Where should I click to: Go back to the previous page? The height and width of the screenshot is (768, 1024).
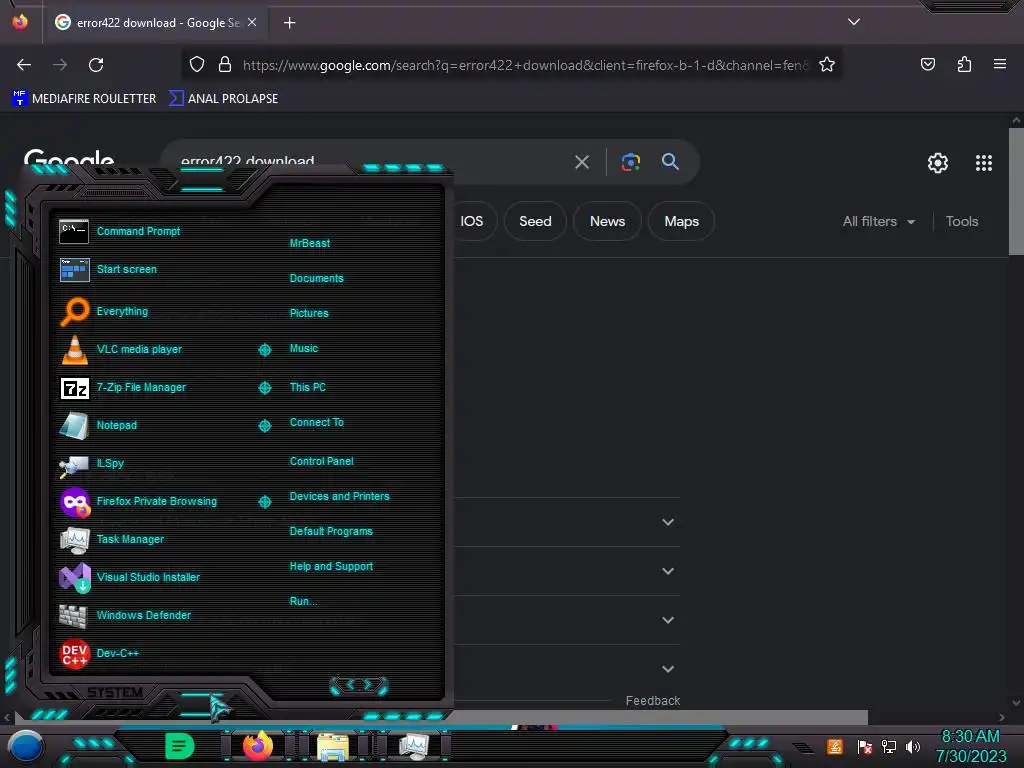coord(24,65)
